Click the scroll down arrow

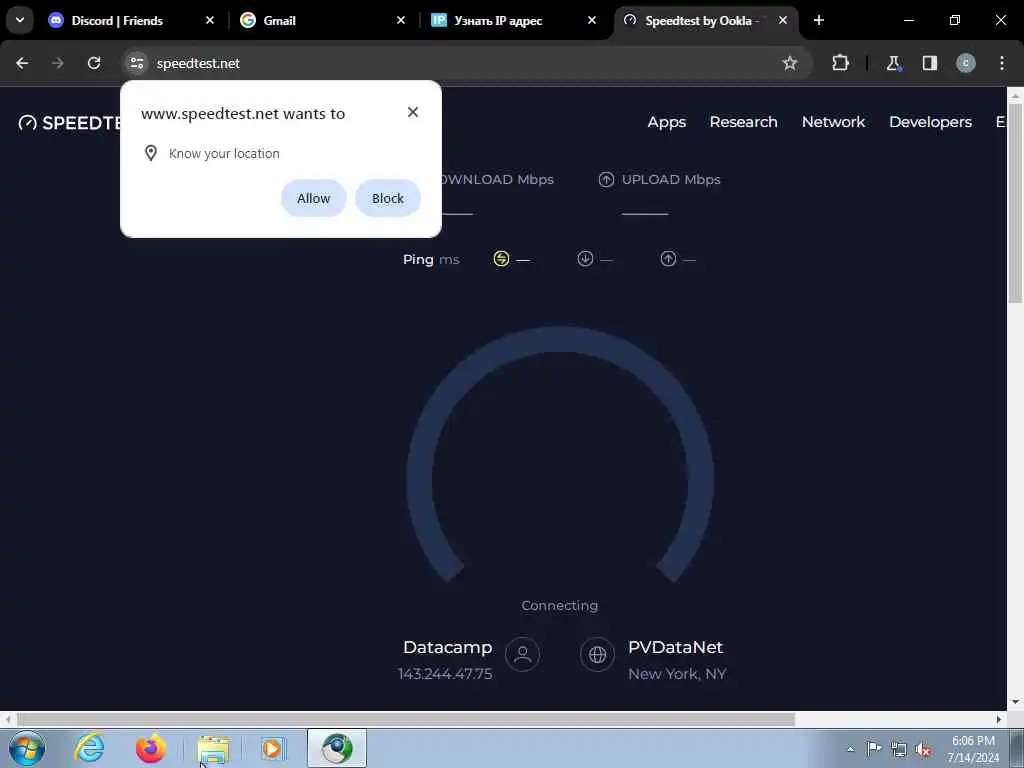coord(1015,703)
